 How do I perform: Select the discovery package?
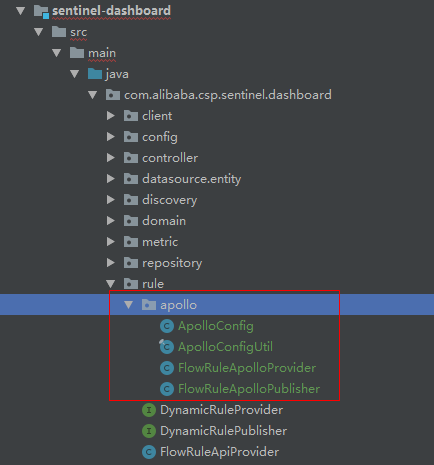[x=169, y=200]
